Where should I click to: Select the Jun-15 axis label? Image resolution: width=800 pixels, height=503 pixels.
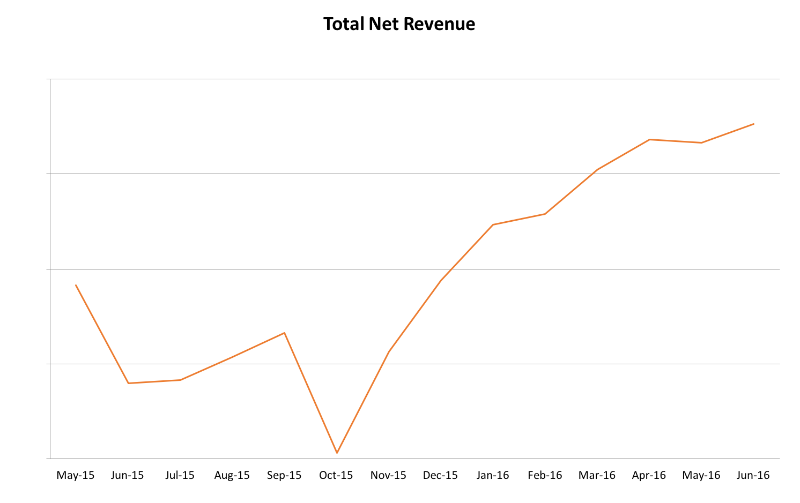point(127,475)
